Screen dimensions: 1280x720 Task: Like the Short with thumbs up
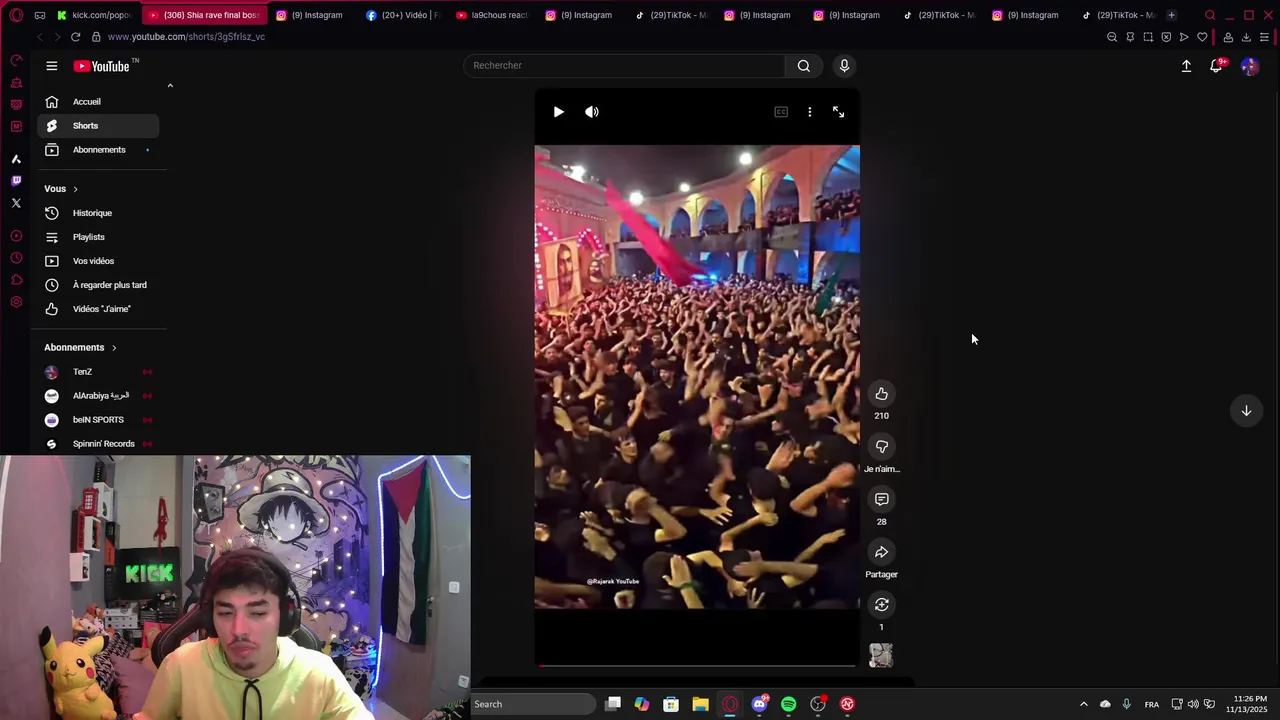click(881, 394)
